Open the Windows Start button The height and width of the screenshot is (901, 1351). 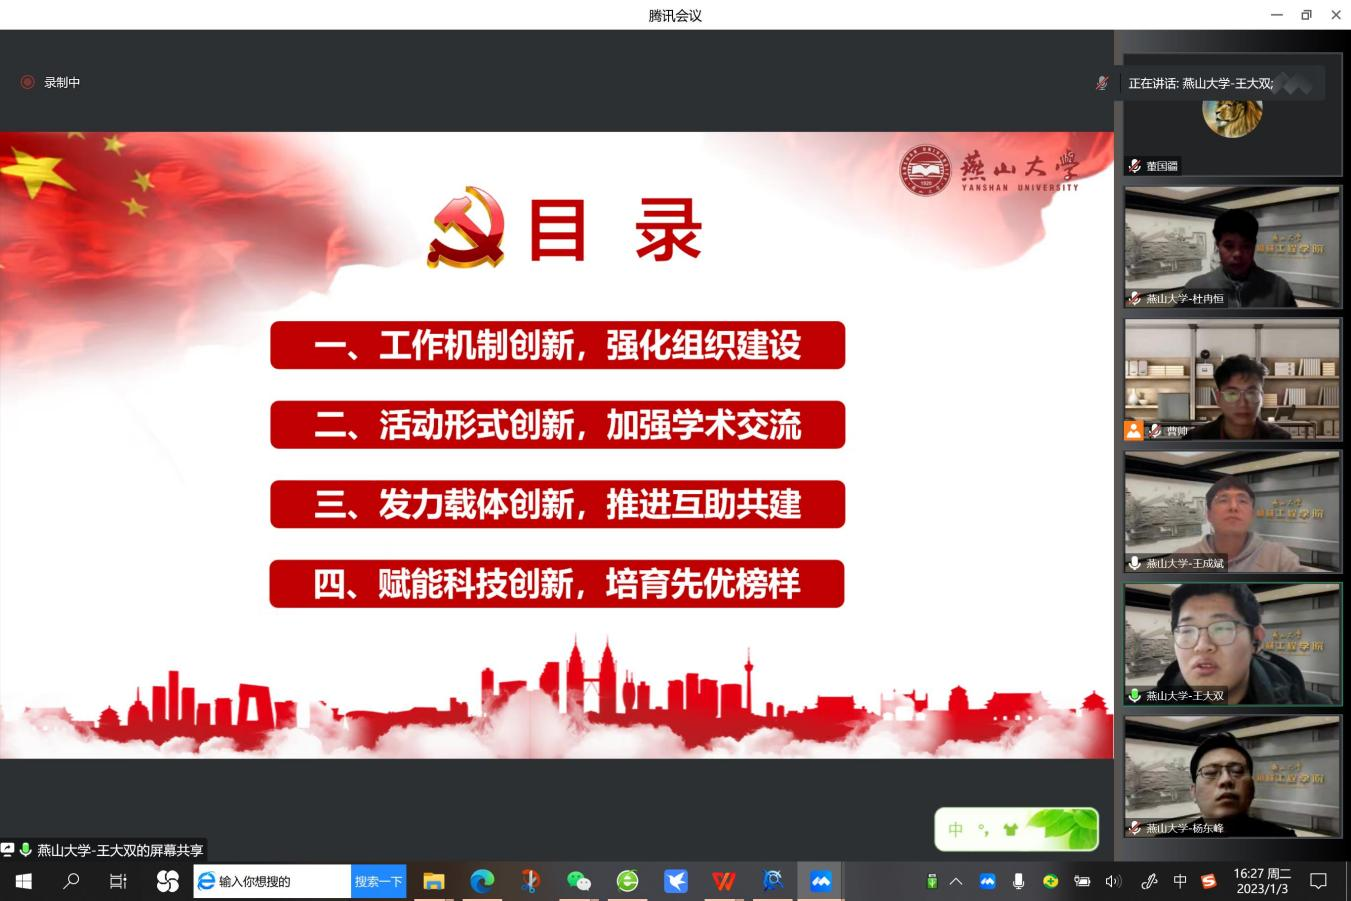pos(23,881)
